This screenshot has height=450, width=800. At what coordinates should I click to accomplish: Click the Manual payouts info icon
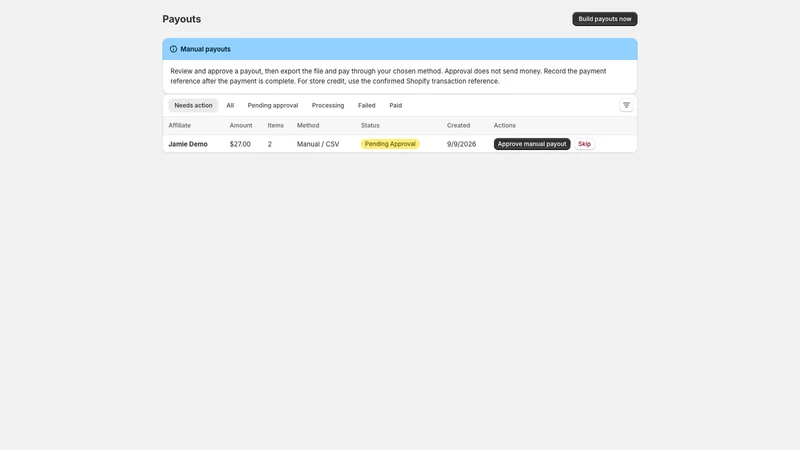(173, 49)
